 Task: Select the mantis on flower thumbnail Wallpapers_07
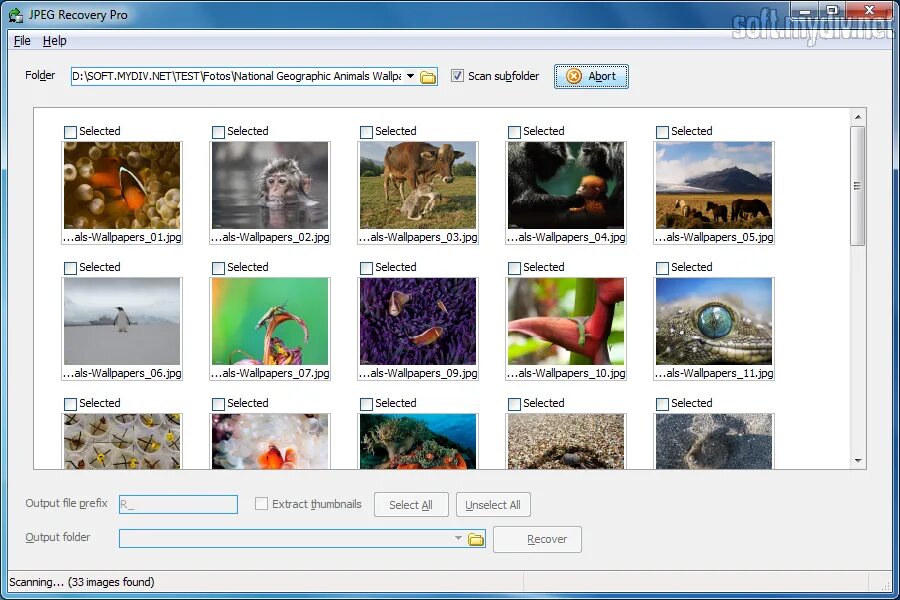[270, 322]
